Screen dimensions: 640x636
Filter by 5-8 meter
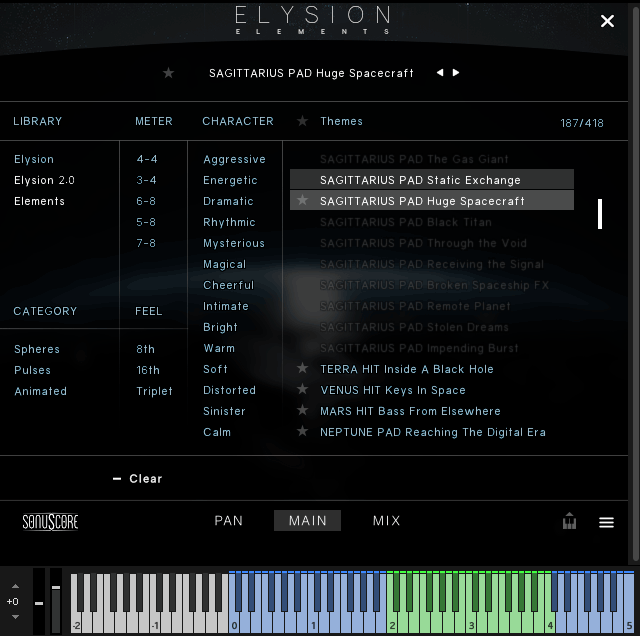(x=146, y=222)
